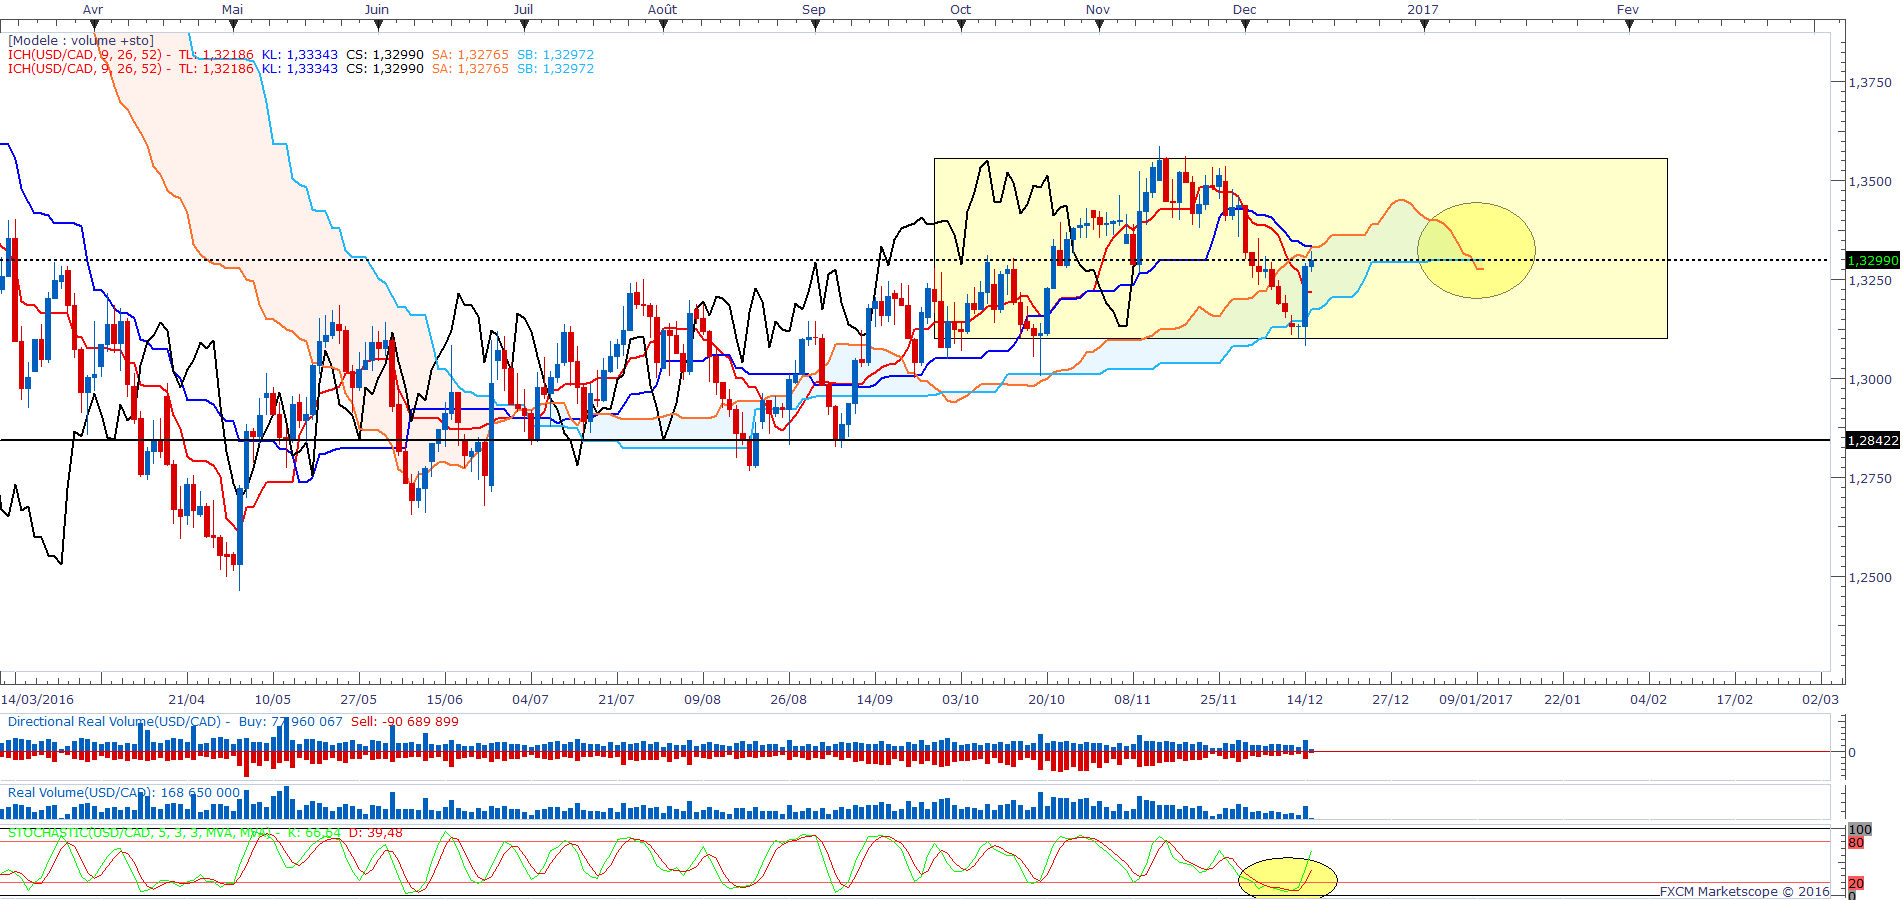This screenshot has width=1903, height=900.
Task: Select the Juin month marker at the top
Action: [x=377, y=10]
